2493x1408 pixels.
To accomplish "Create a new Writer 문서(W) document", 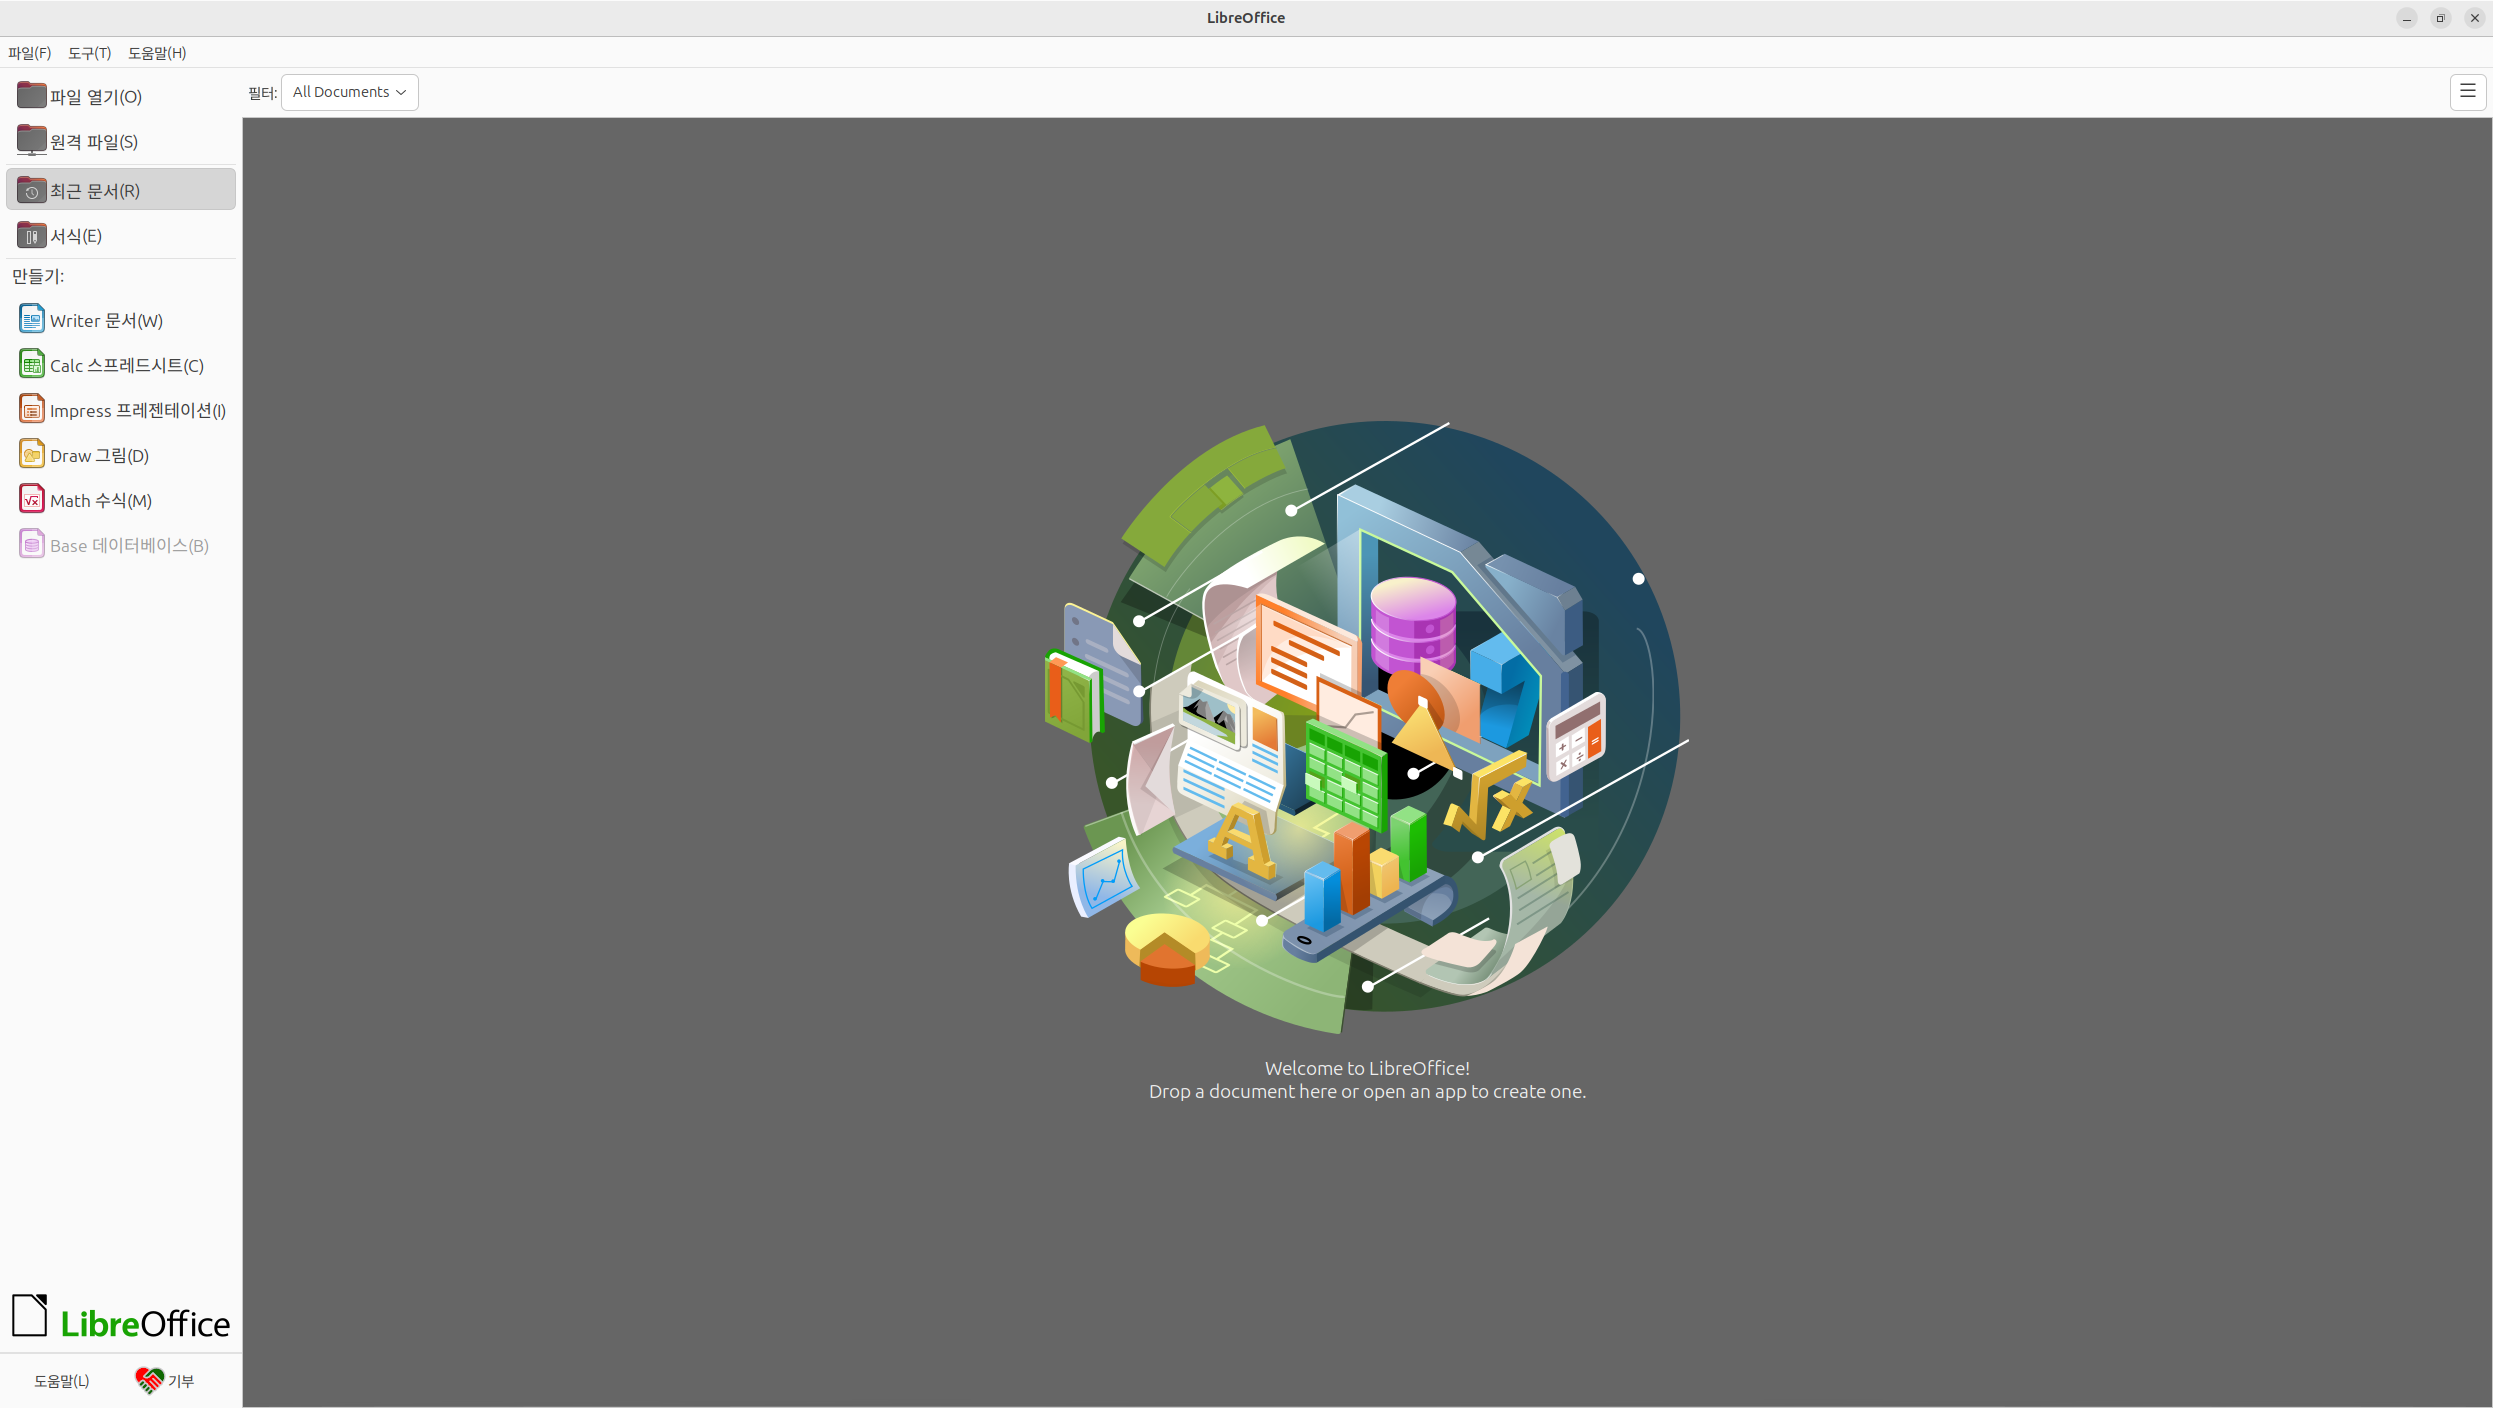I will tap(121, 320).
